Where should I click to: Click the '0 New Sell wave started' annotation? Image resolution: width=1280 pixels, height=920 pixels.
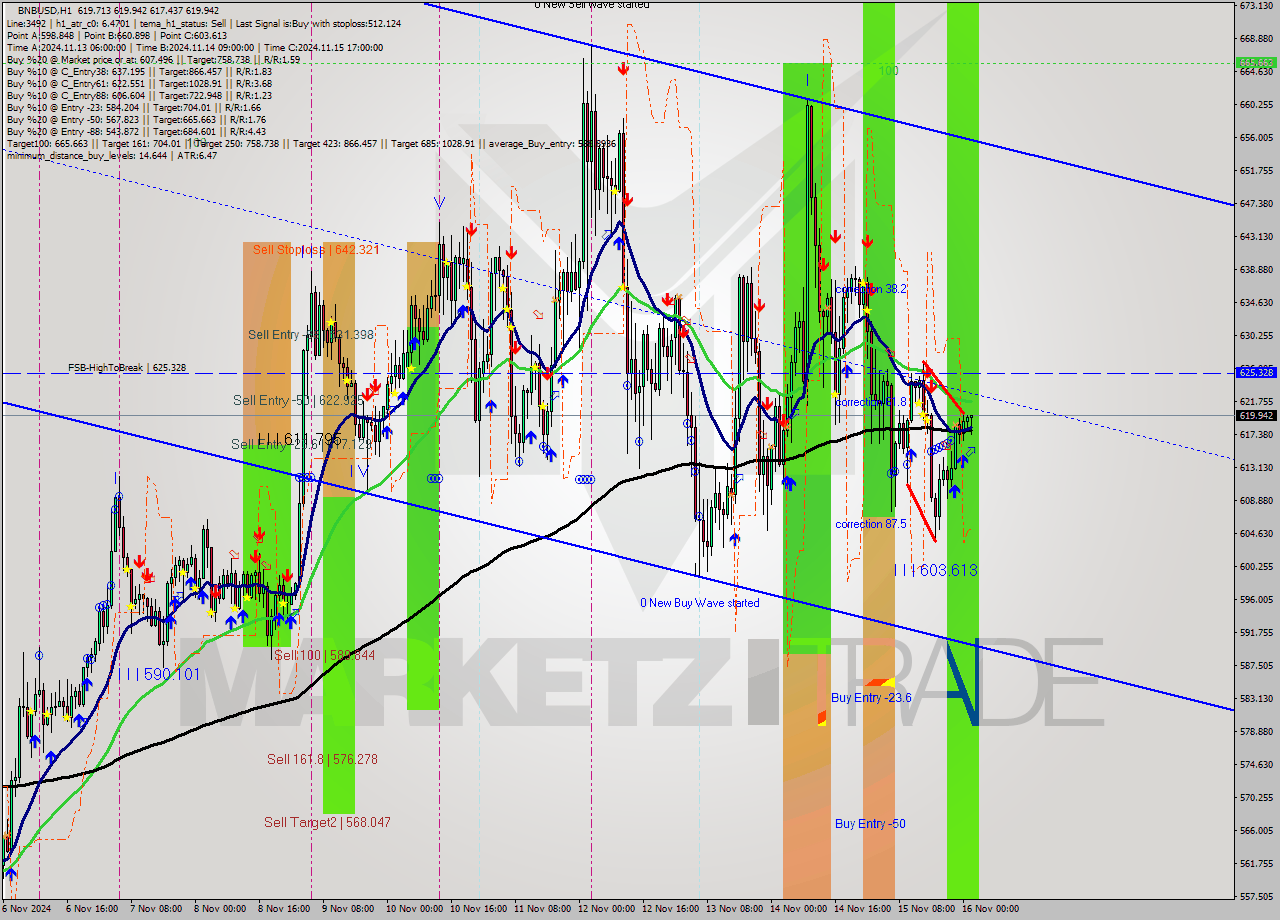(x=591, y=5)
